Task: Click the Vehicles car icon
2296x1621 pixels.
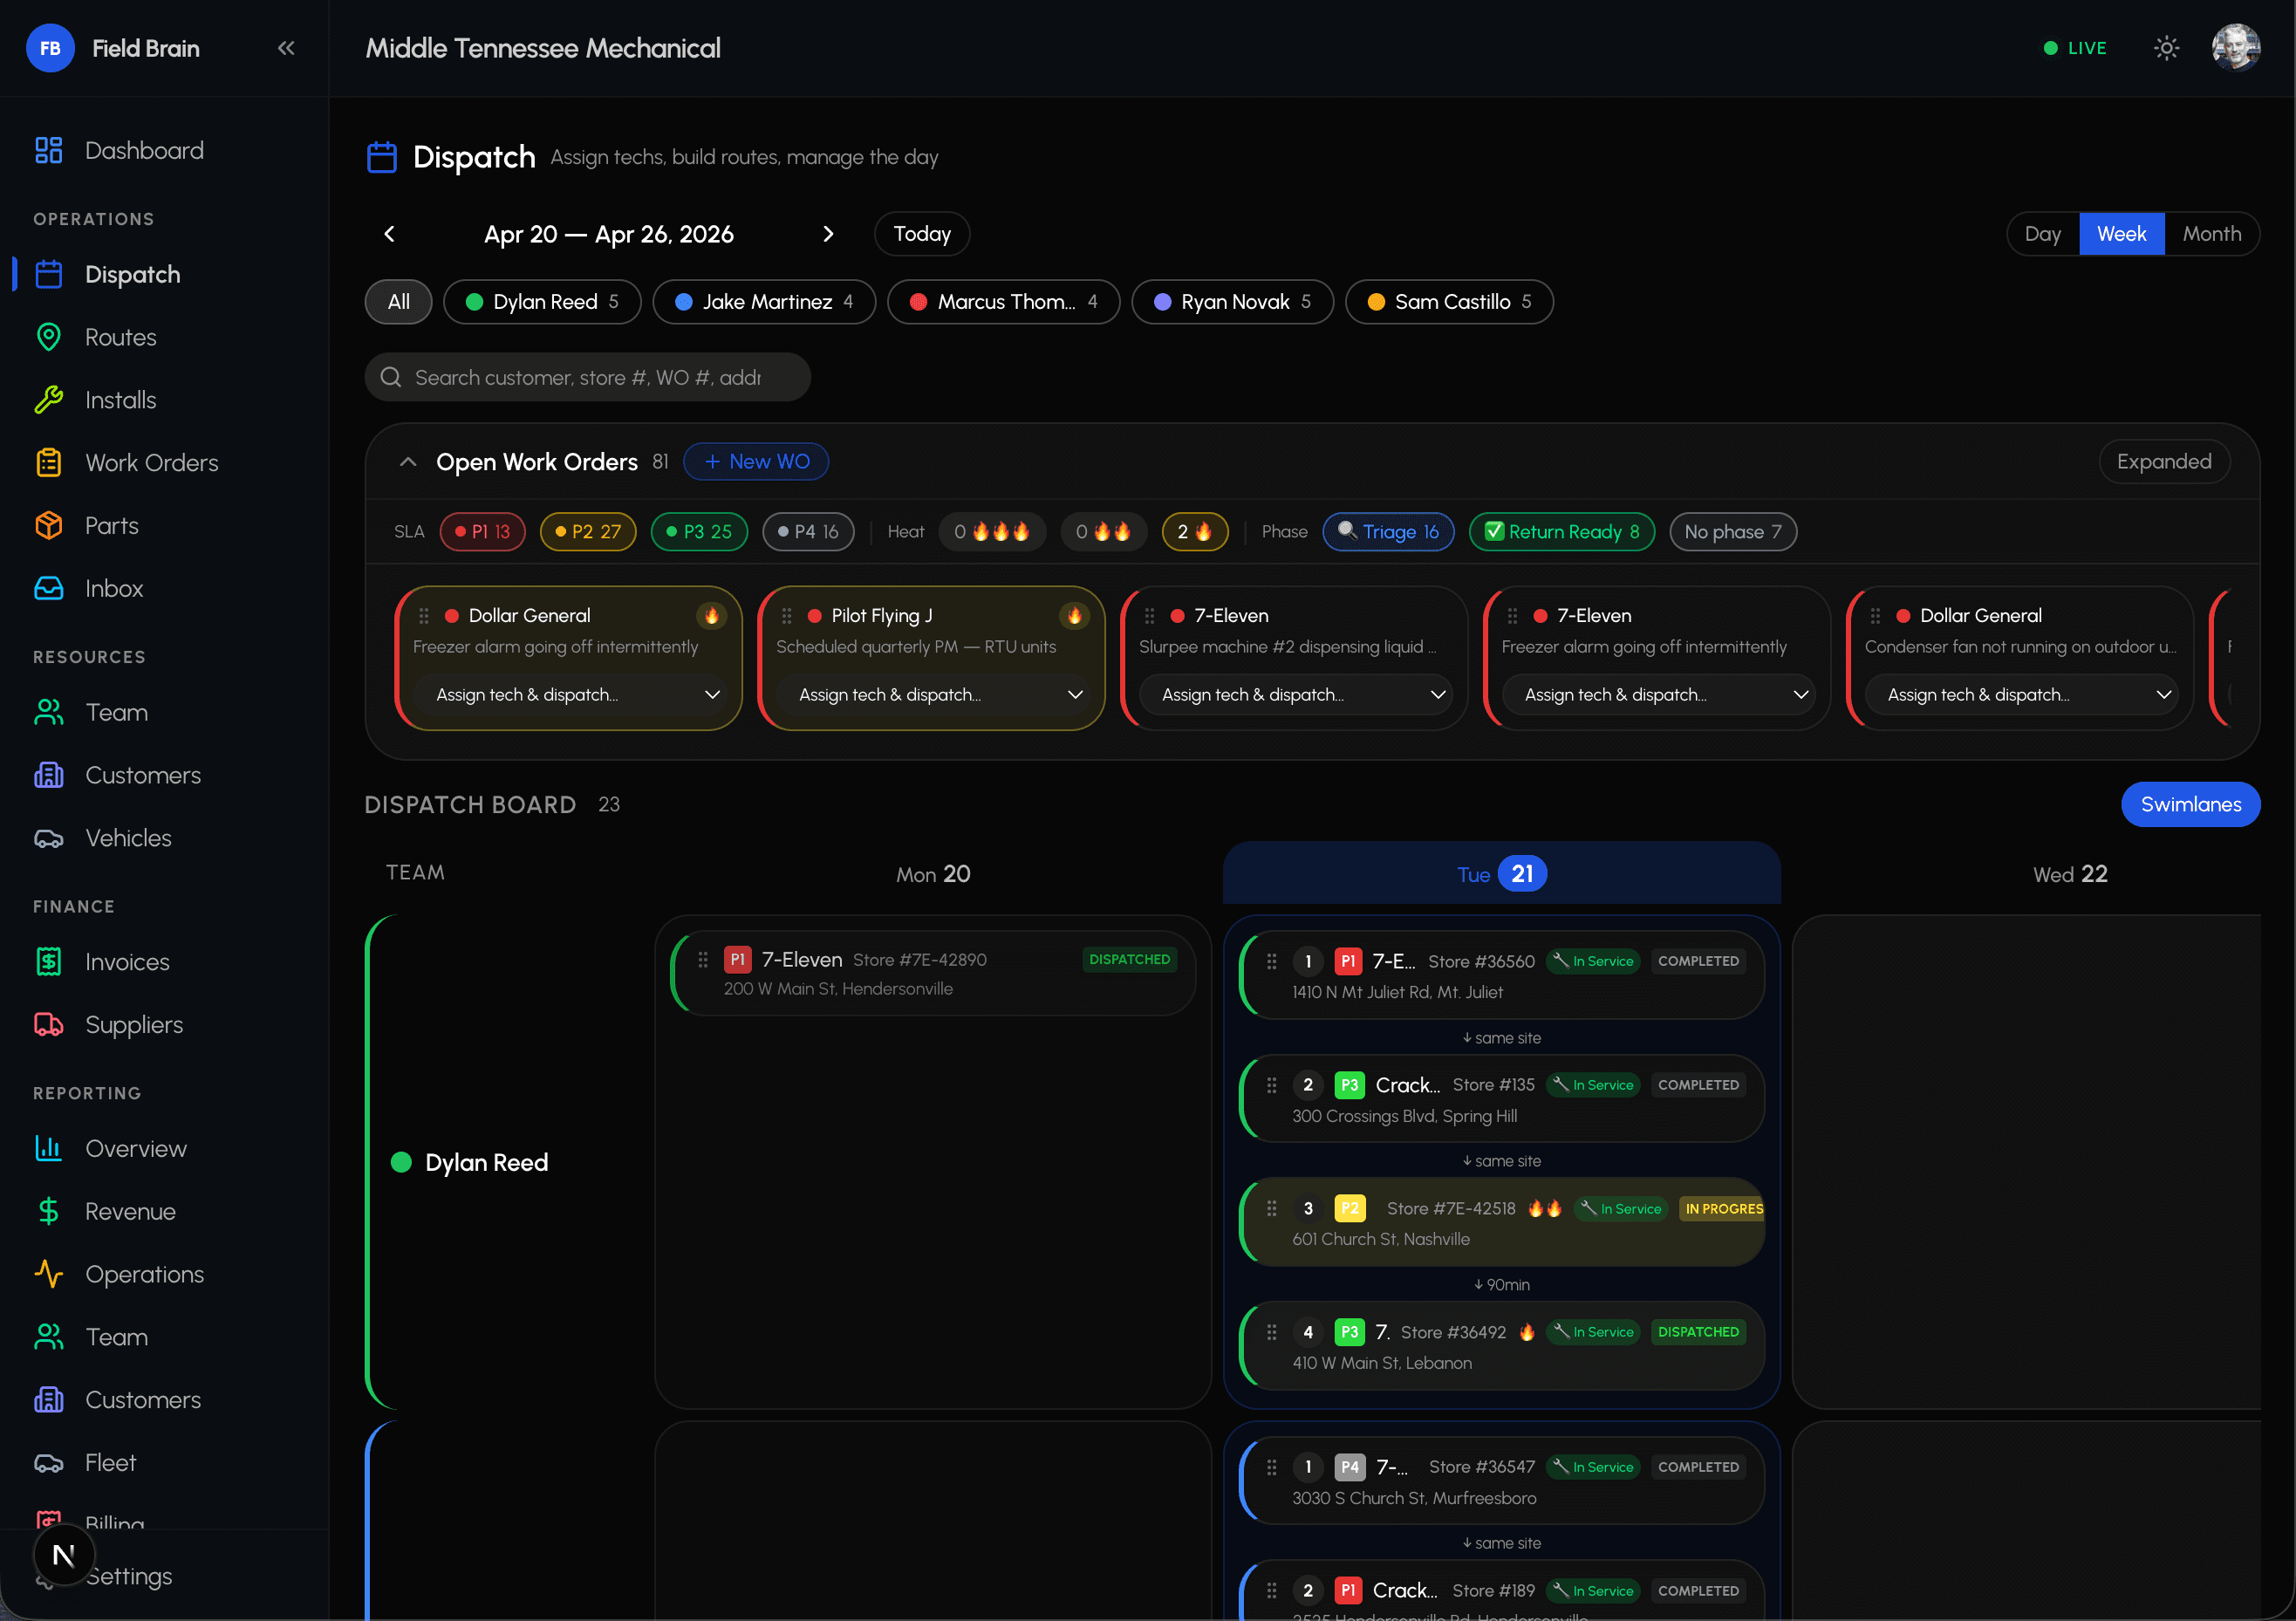Action: pos(49,838)
